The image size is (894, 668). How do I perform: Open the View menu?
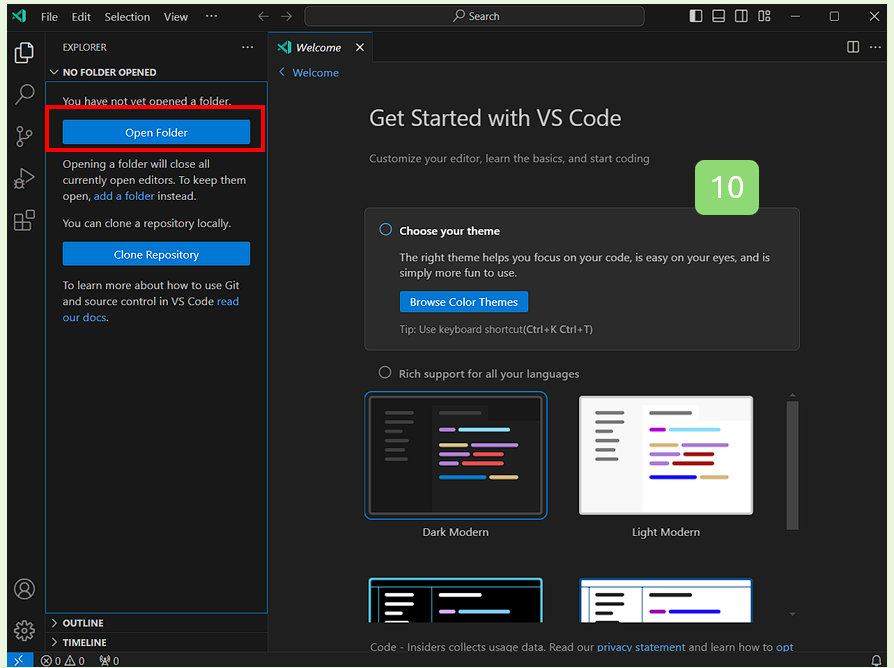pyautogui.click(x=176, y=17)
